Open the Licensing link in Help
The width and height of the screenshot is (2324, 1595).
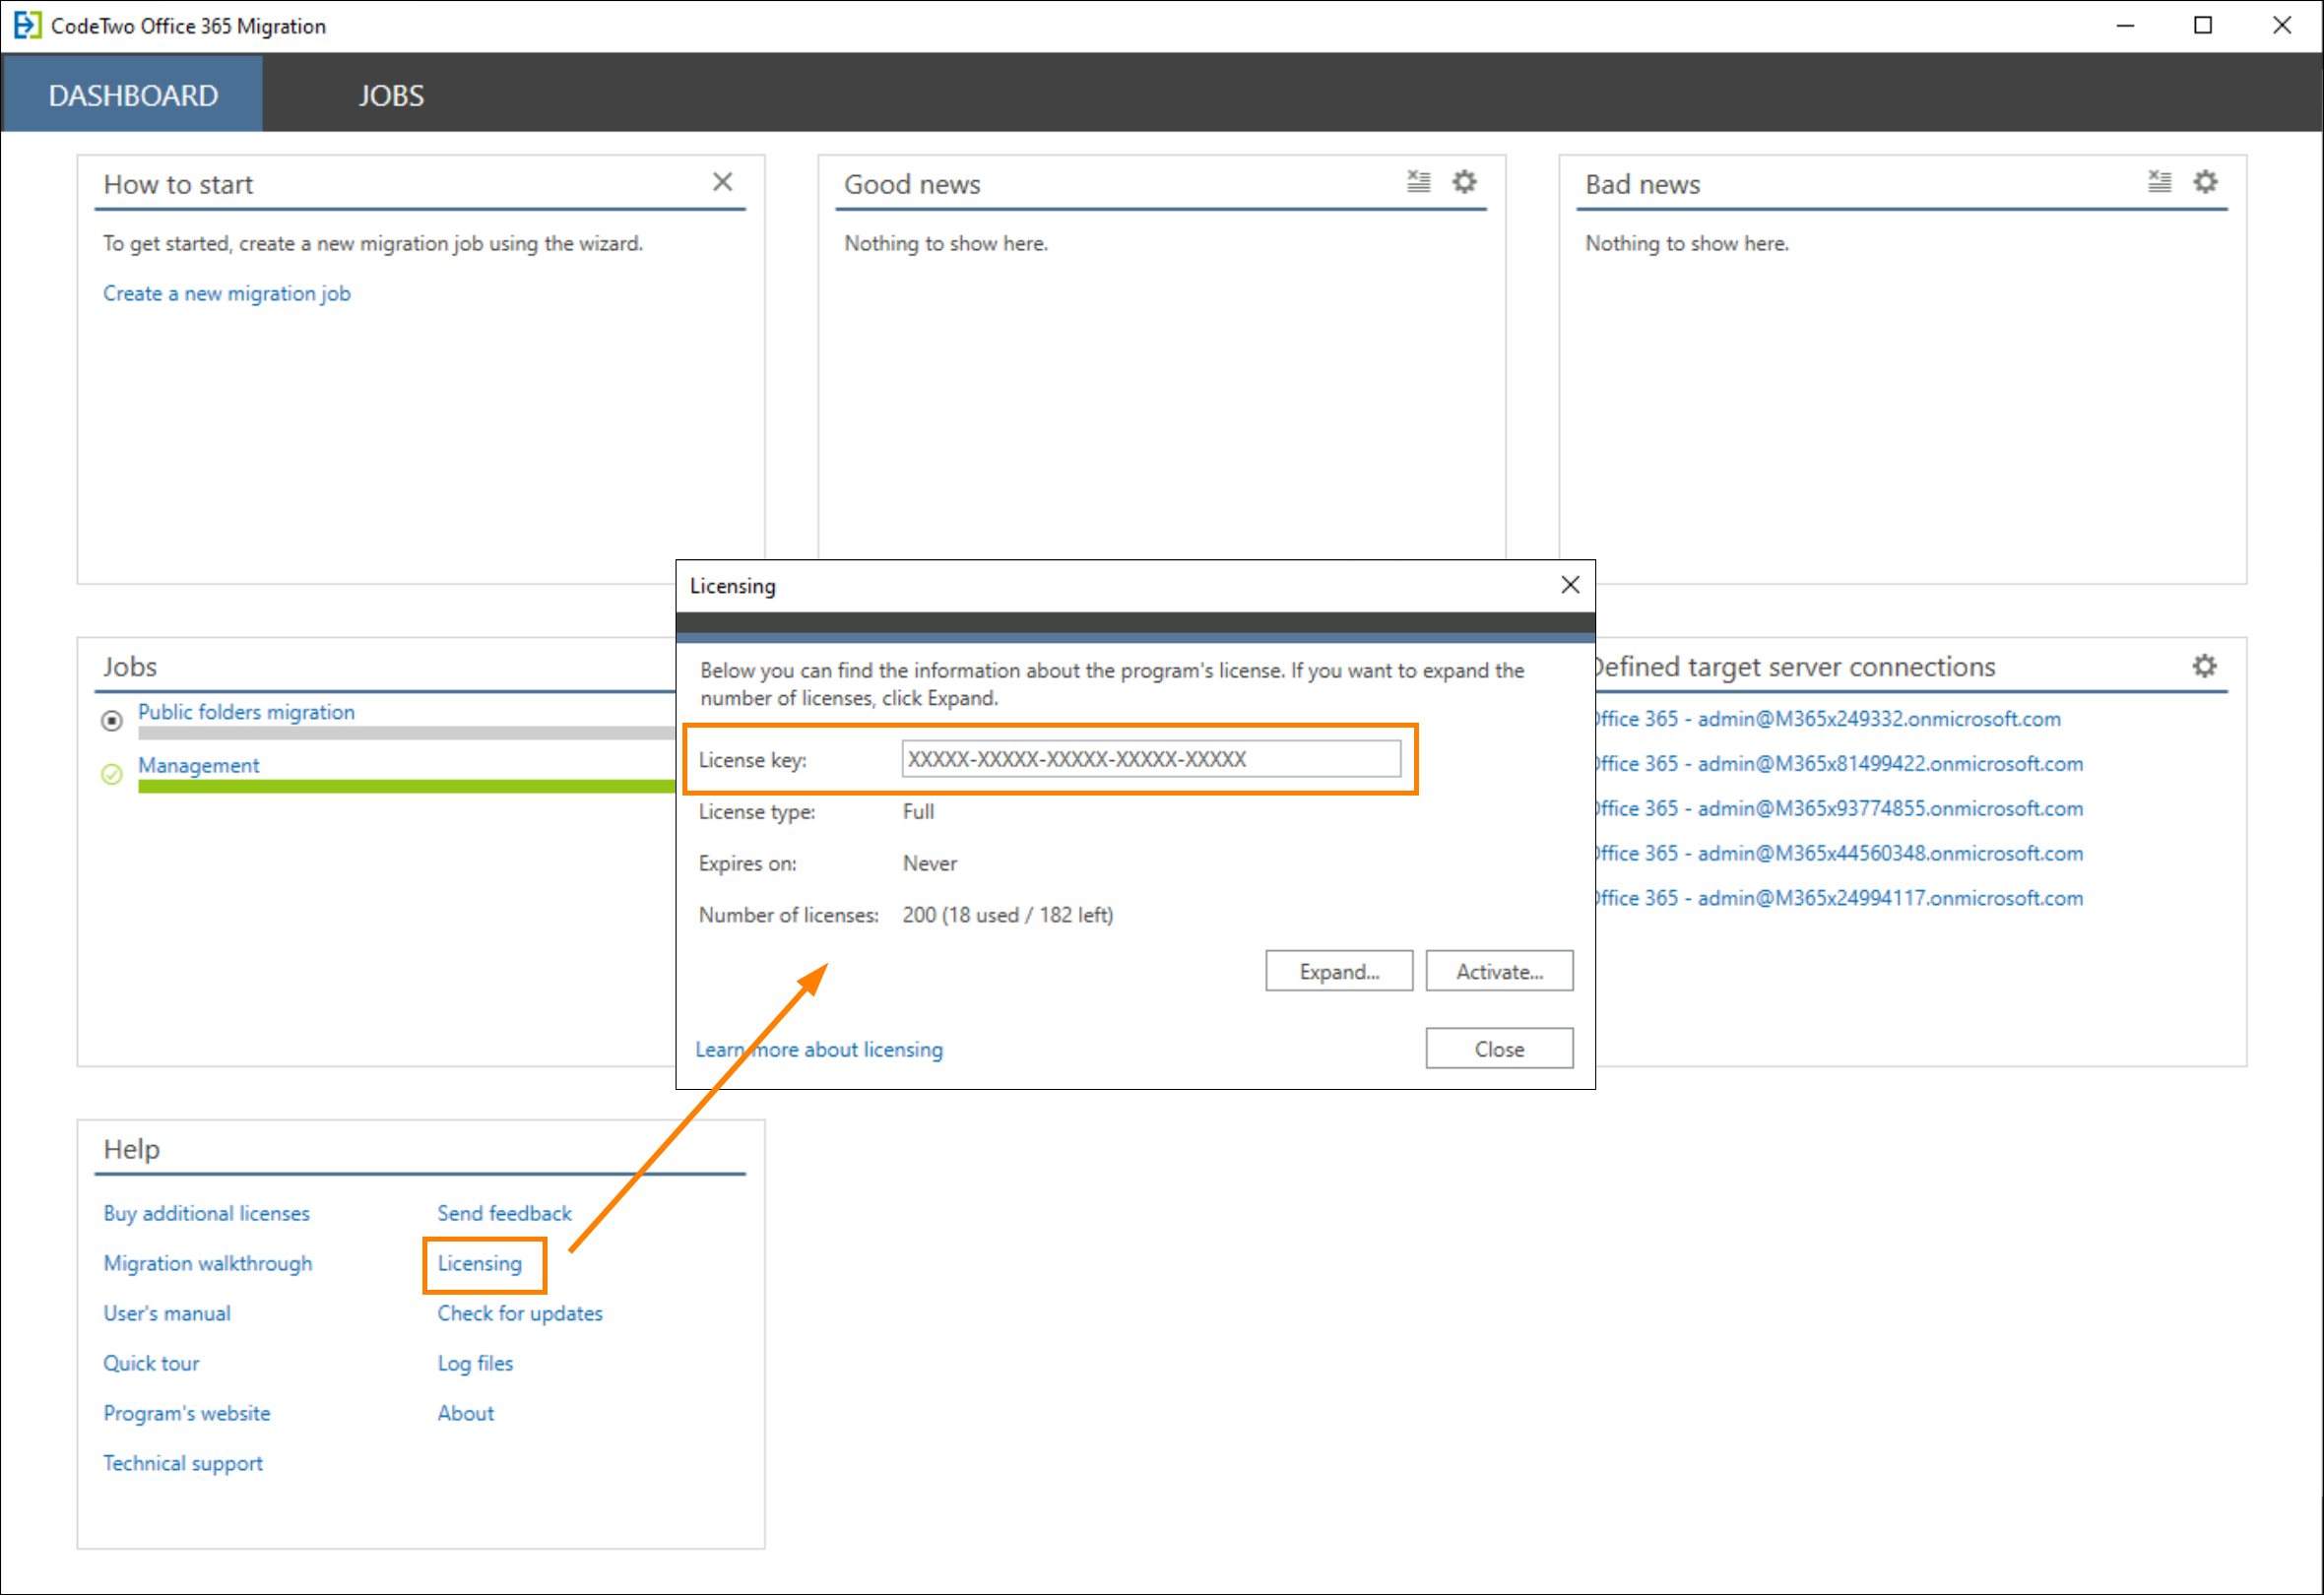pyautogui.click(x=480, y=1264)
